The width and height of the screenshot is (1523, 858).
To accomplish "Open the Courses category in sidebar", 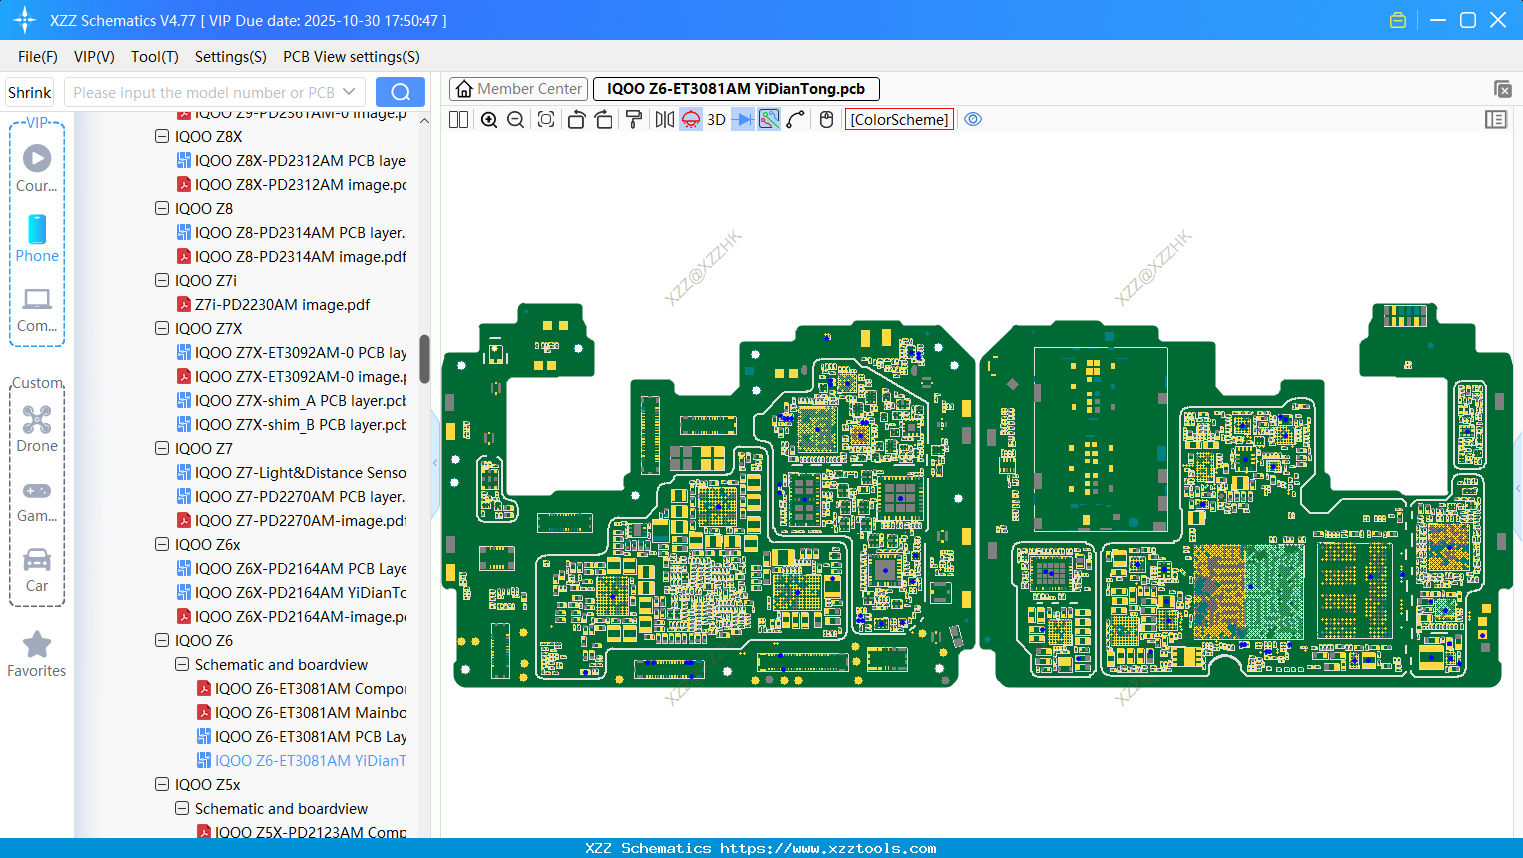I will click(37, 168).
